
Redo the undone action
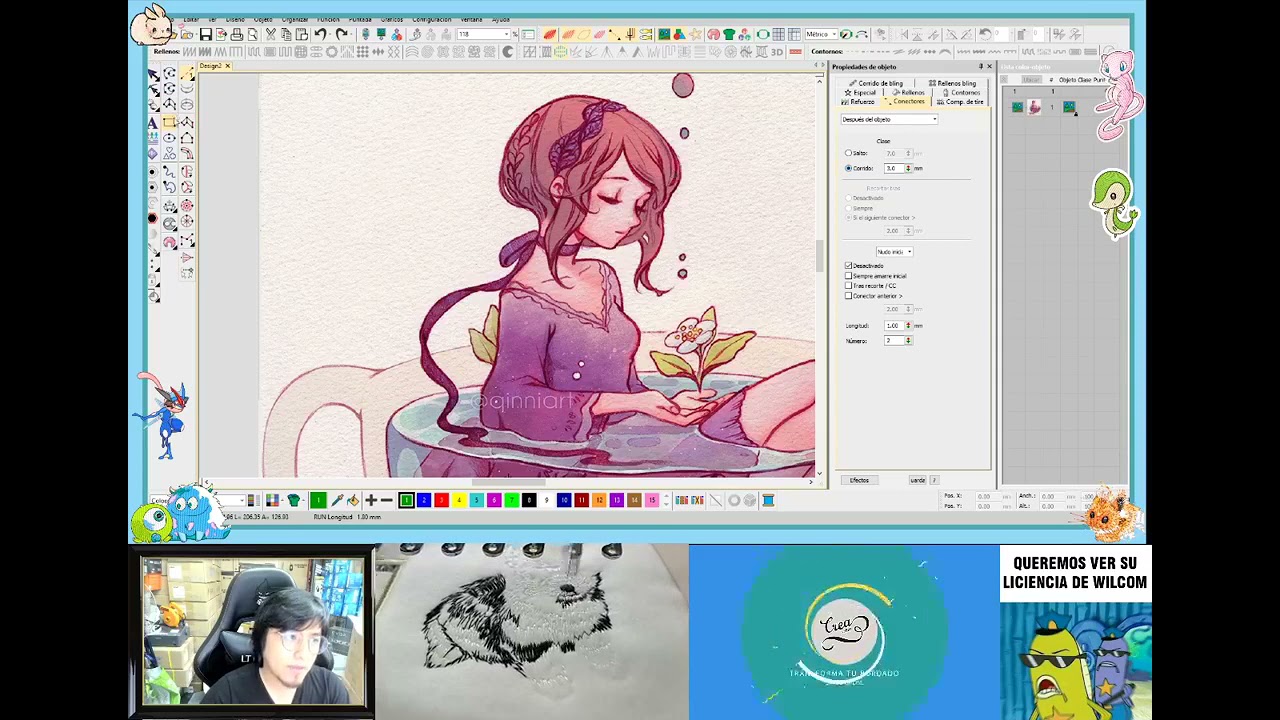[x=342, y=35]
